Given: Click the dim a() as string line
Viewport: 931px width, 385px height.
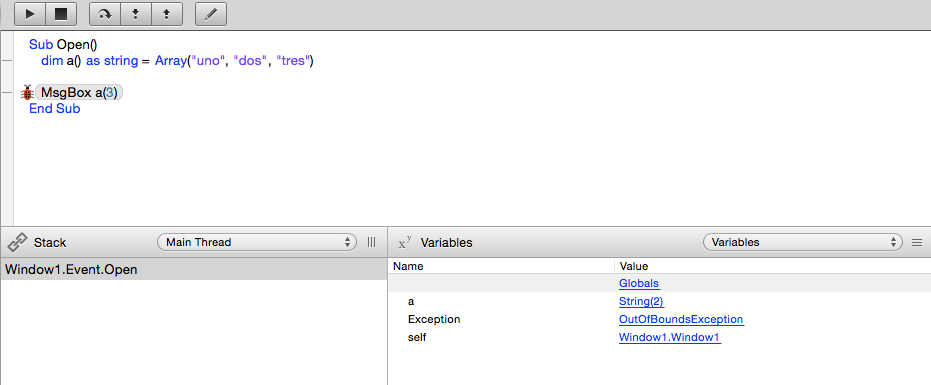Looking at the screenshot, I should coord(177,61).
